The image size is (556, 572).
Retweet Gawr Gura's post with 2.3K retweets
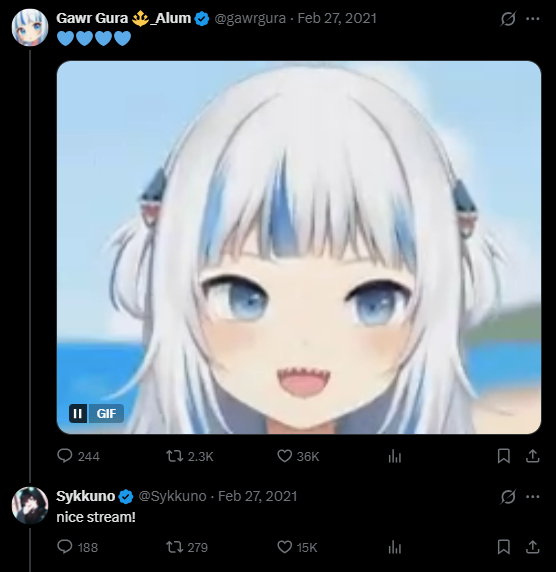click(x=174, y=456)
